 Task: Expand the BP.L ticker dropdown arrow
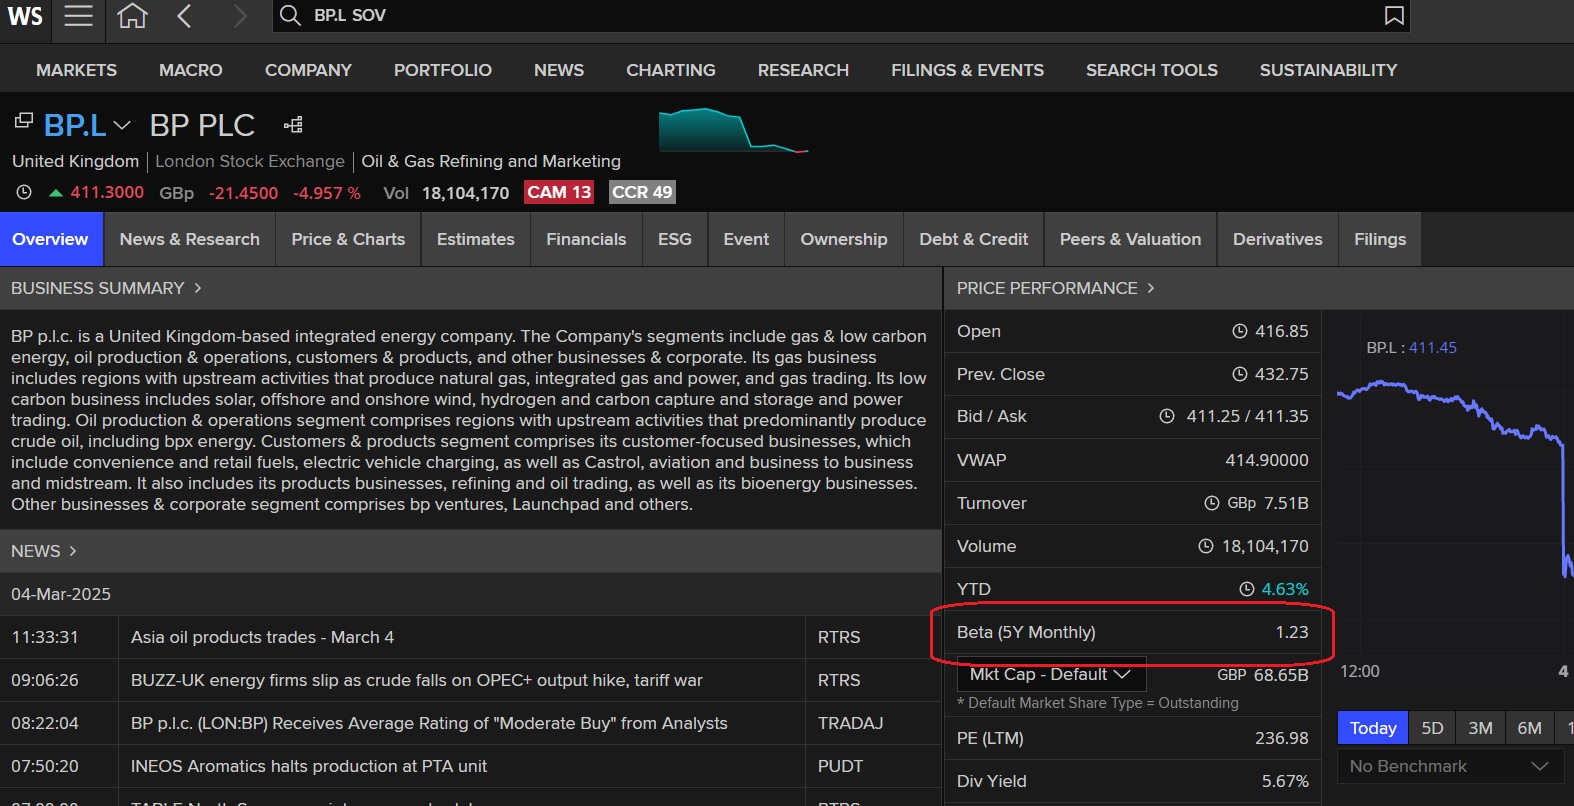pyautogui.click(x=122, y=125)
